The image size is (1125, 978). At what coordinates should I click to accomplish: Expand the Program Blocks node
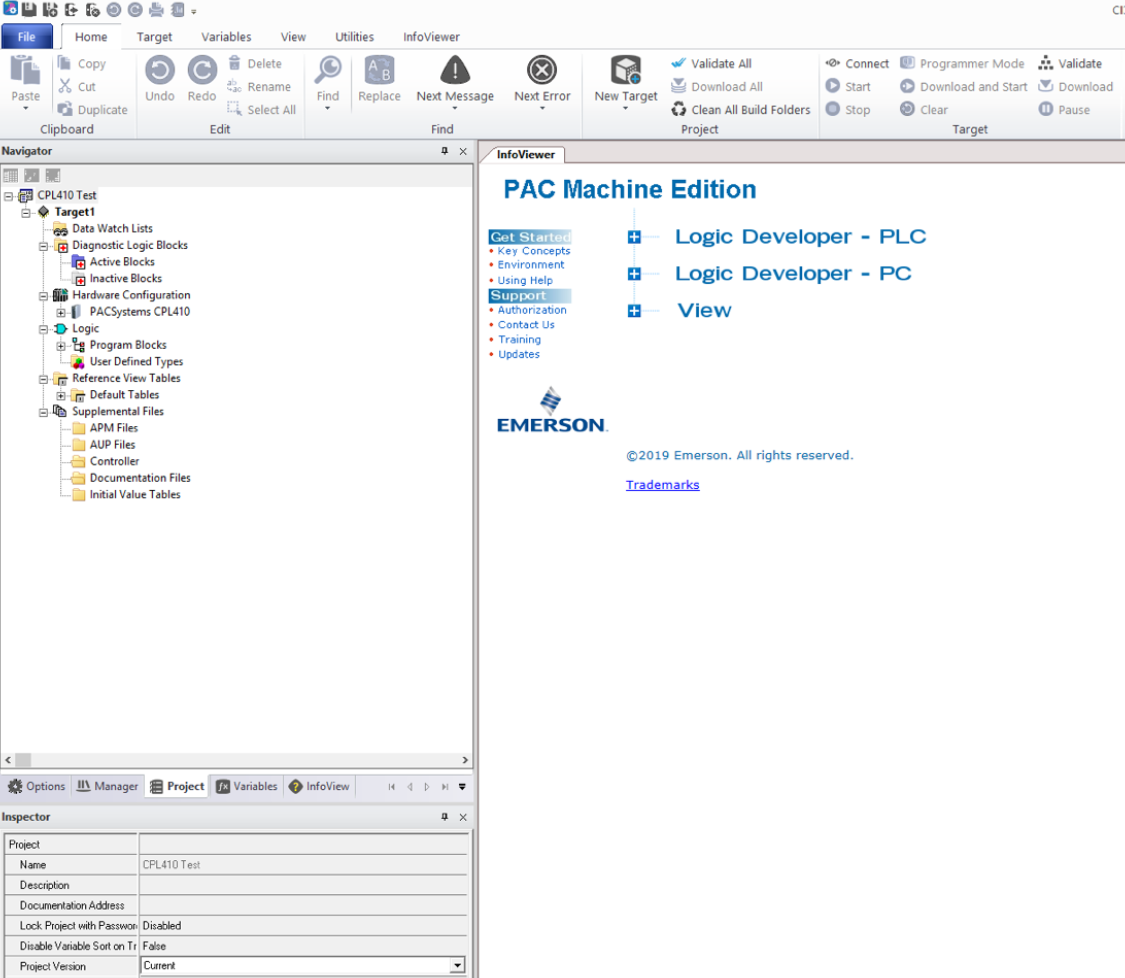click(61, 345)
